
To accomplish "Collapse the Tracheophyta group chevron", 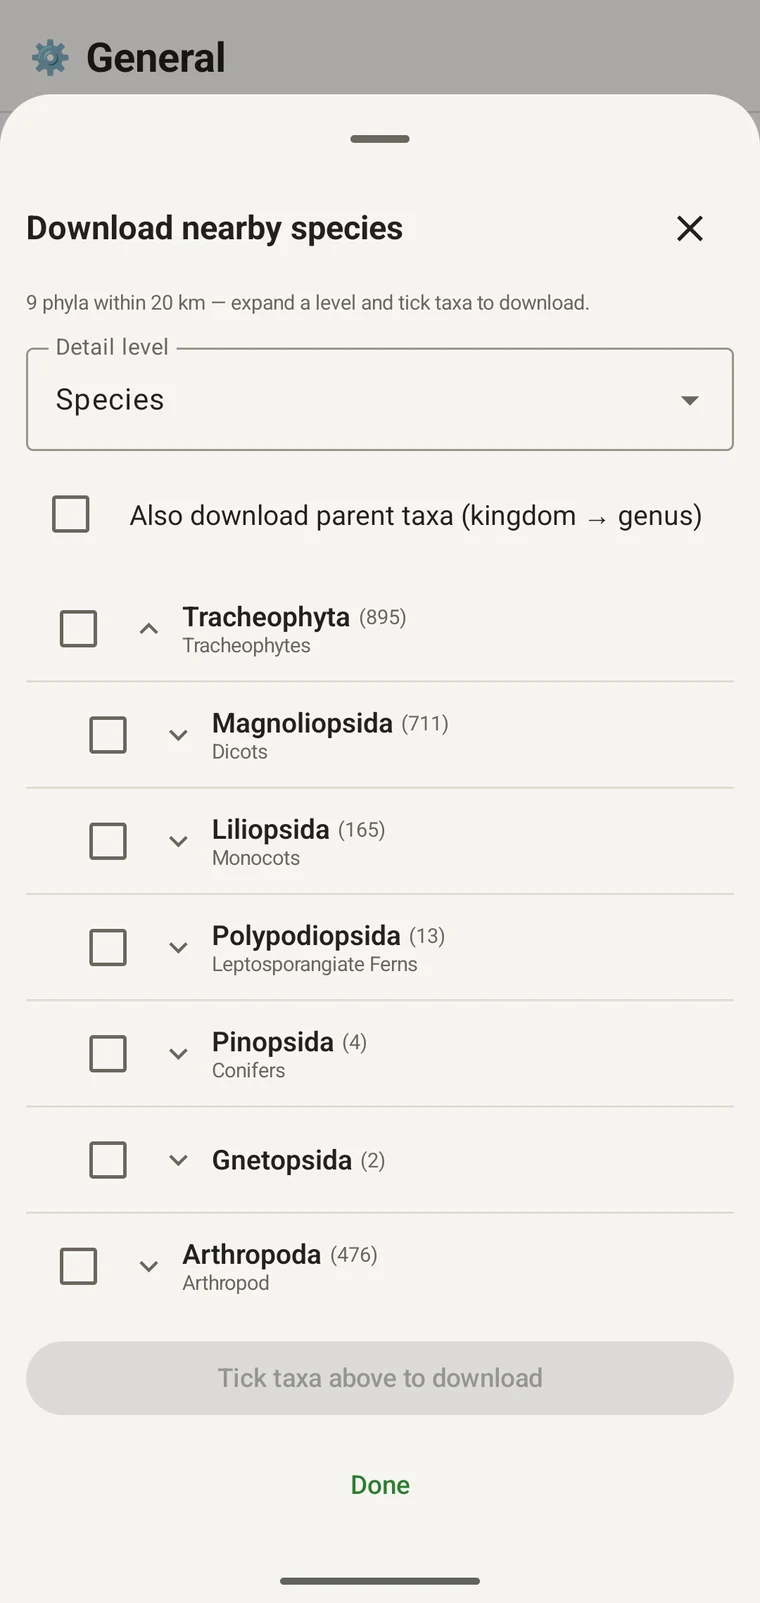I will click(x=148, y=629).
